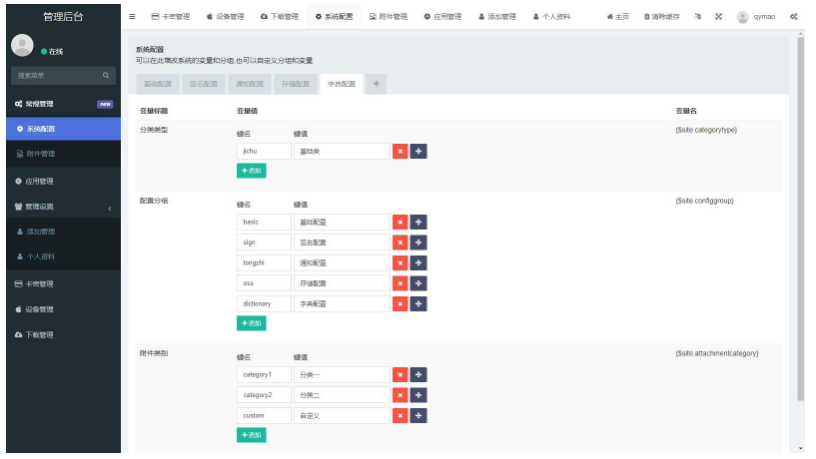The height and width of the screenshot is (459, 816).
Task: Click 清除缓存 in the top bar
Action: click(662, 17)
